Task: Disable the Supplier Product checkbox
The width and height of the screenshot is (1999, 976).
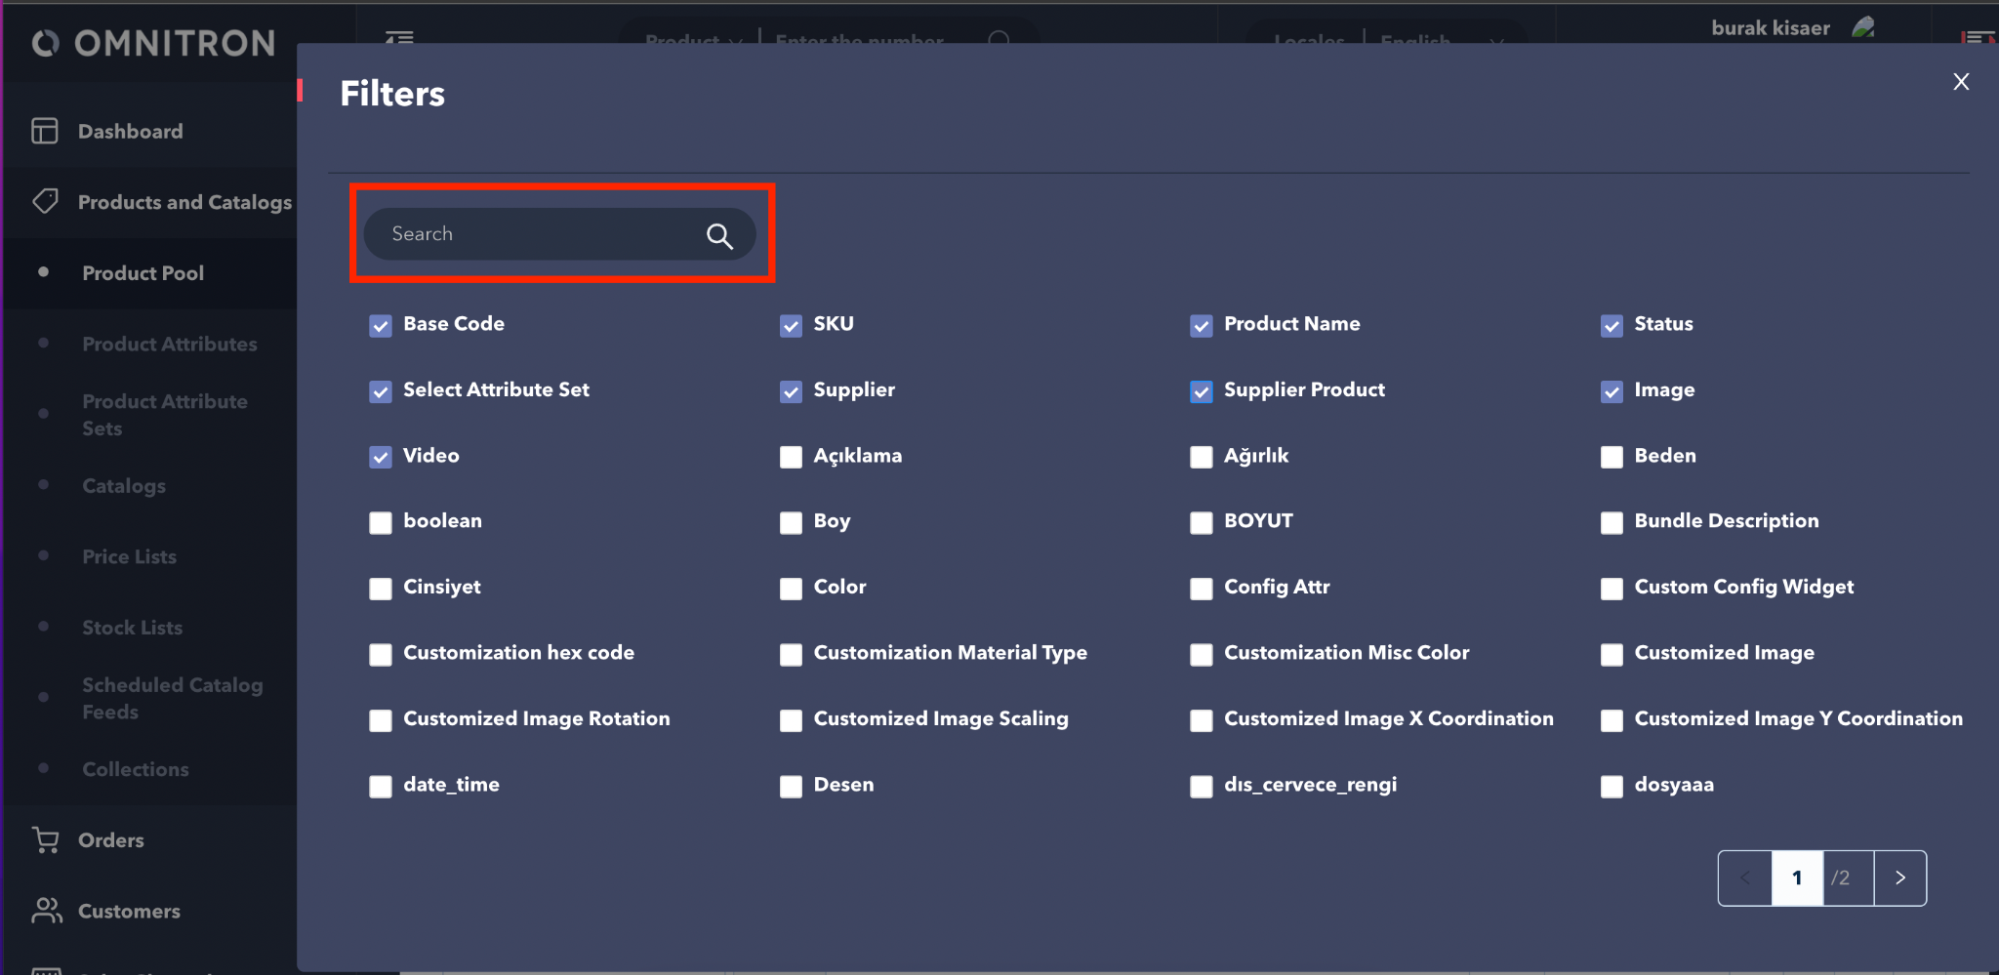Action: pyautogui.click(x=1201, y=392)
